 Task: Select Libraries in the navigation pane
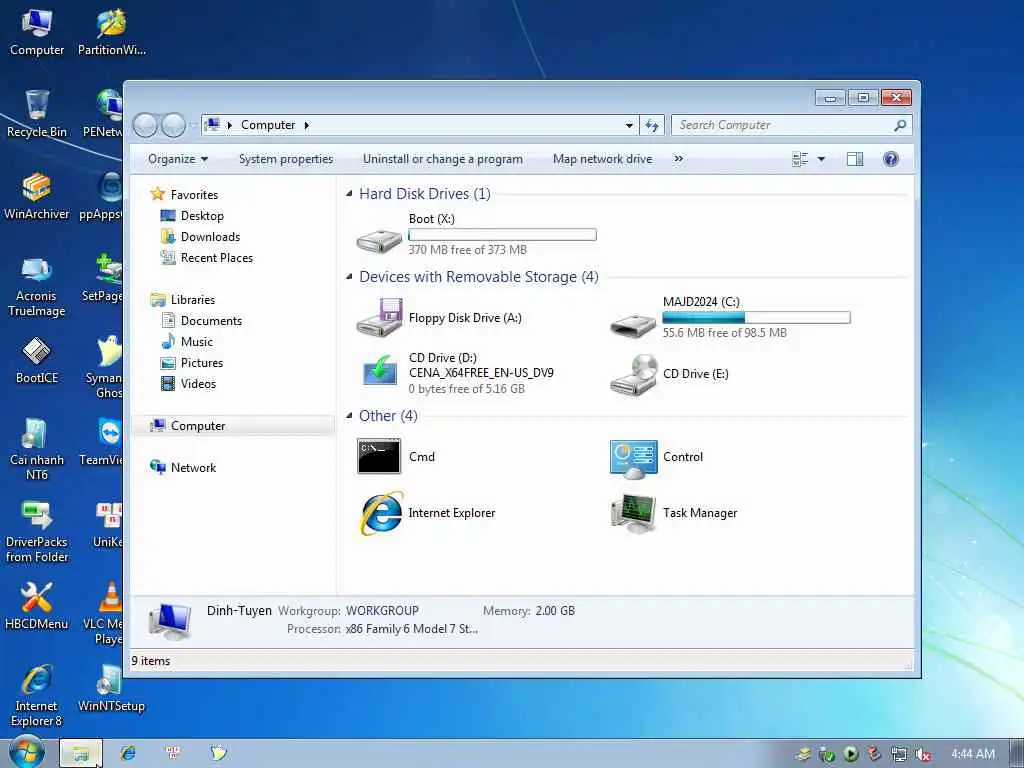pos(183,300)
